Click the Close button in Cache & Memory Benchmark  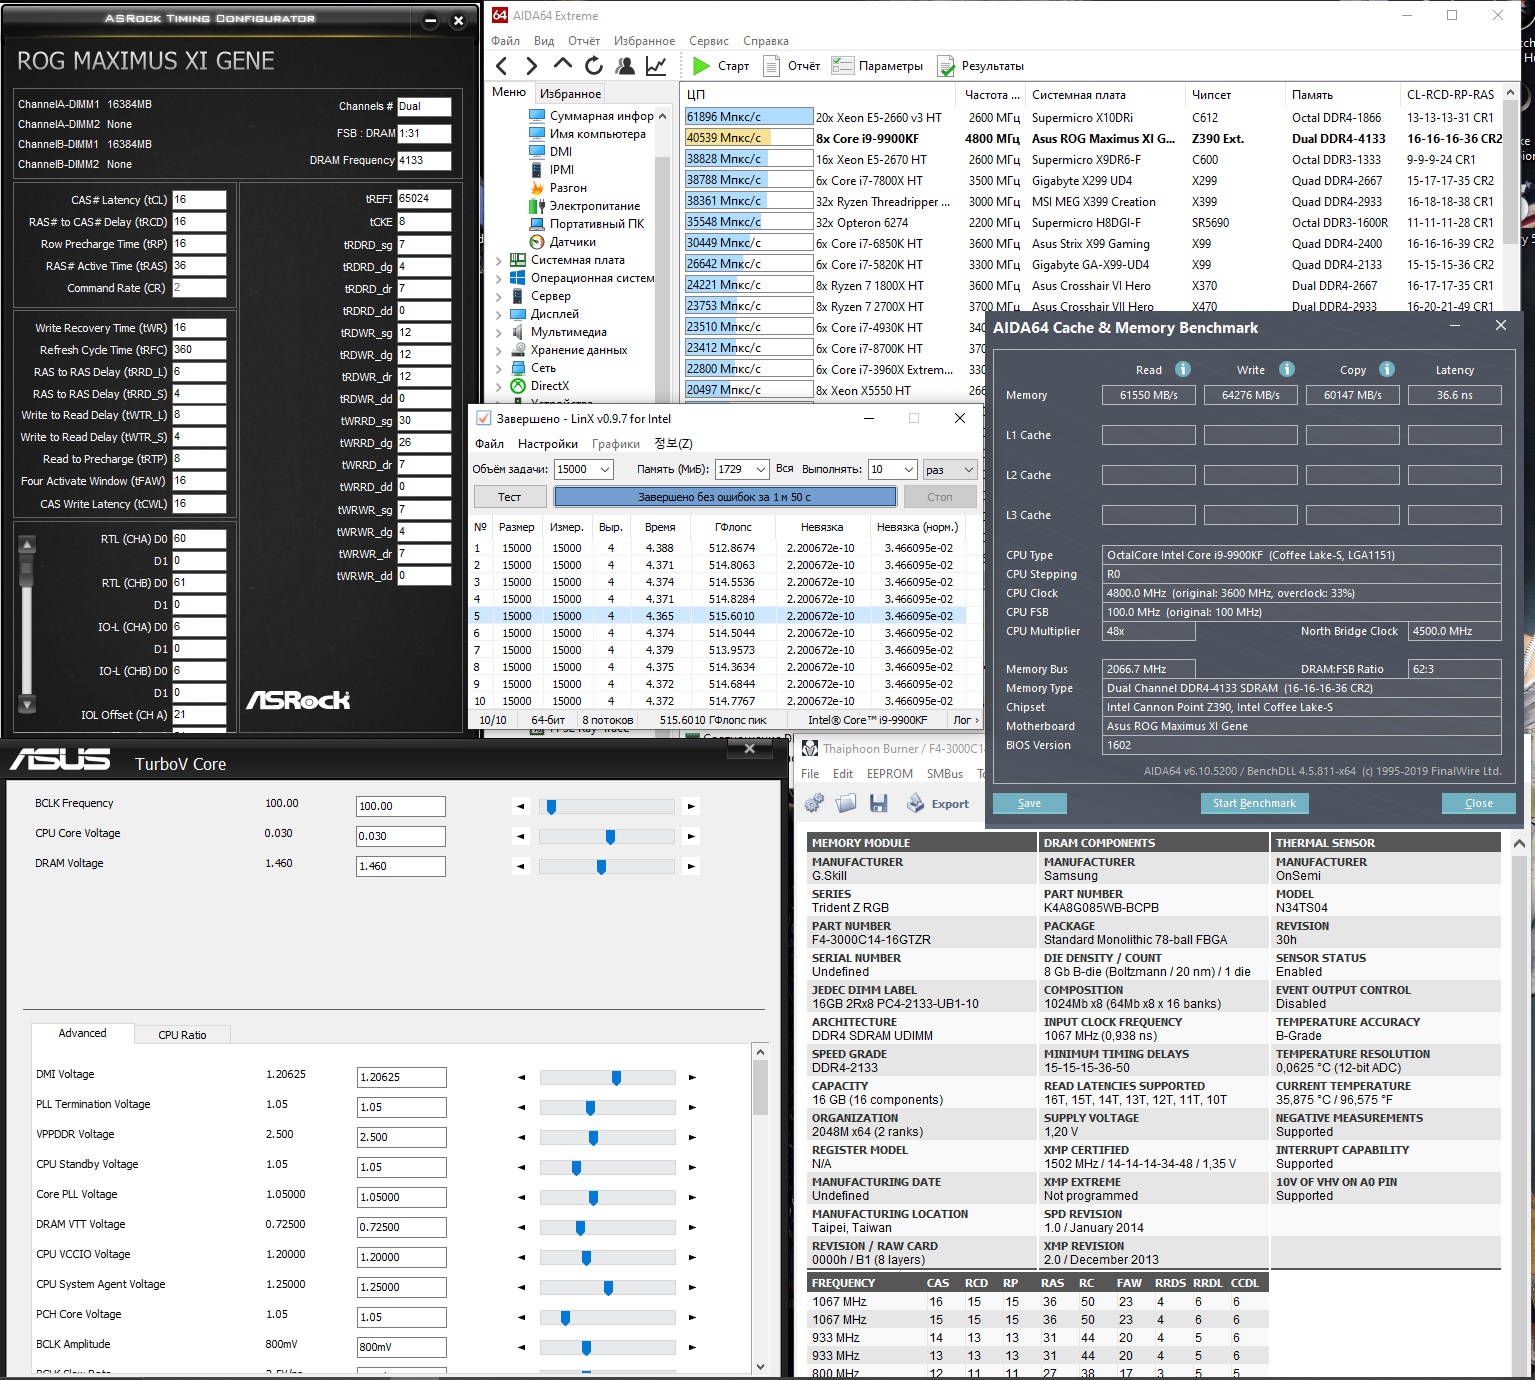(x=1478, y=803)
